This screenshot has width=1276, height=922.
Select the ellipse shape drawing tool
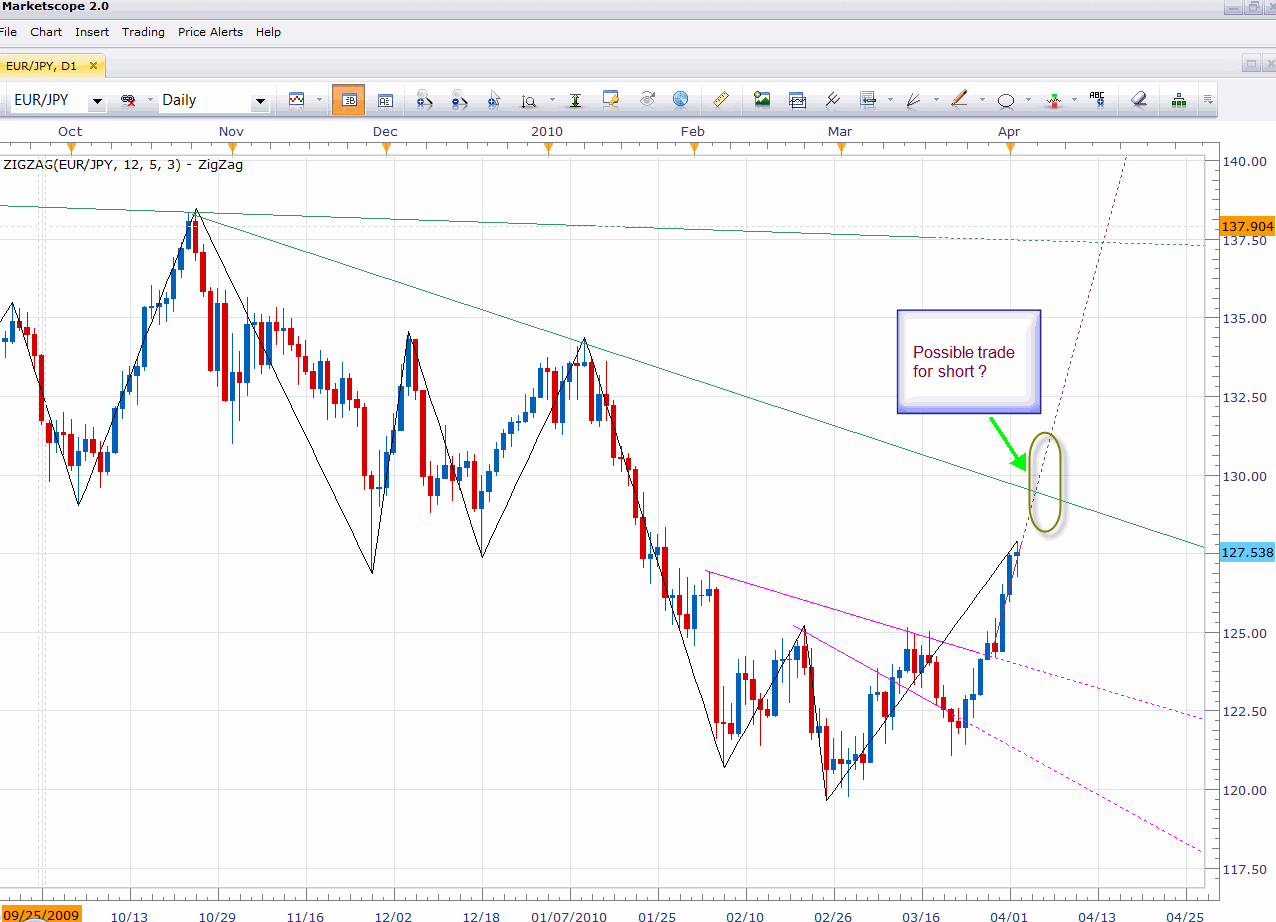[x=1006, y=100]
